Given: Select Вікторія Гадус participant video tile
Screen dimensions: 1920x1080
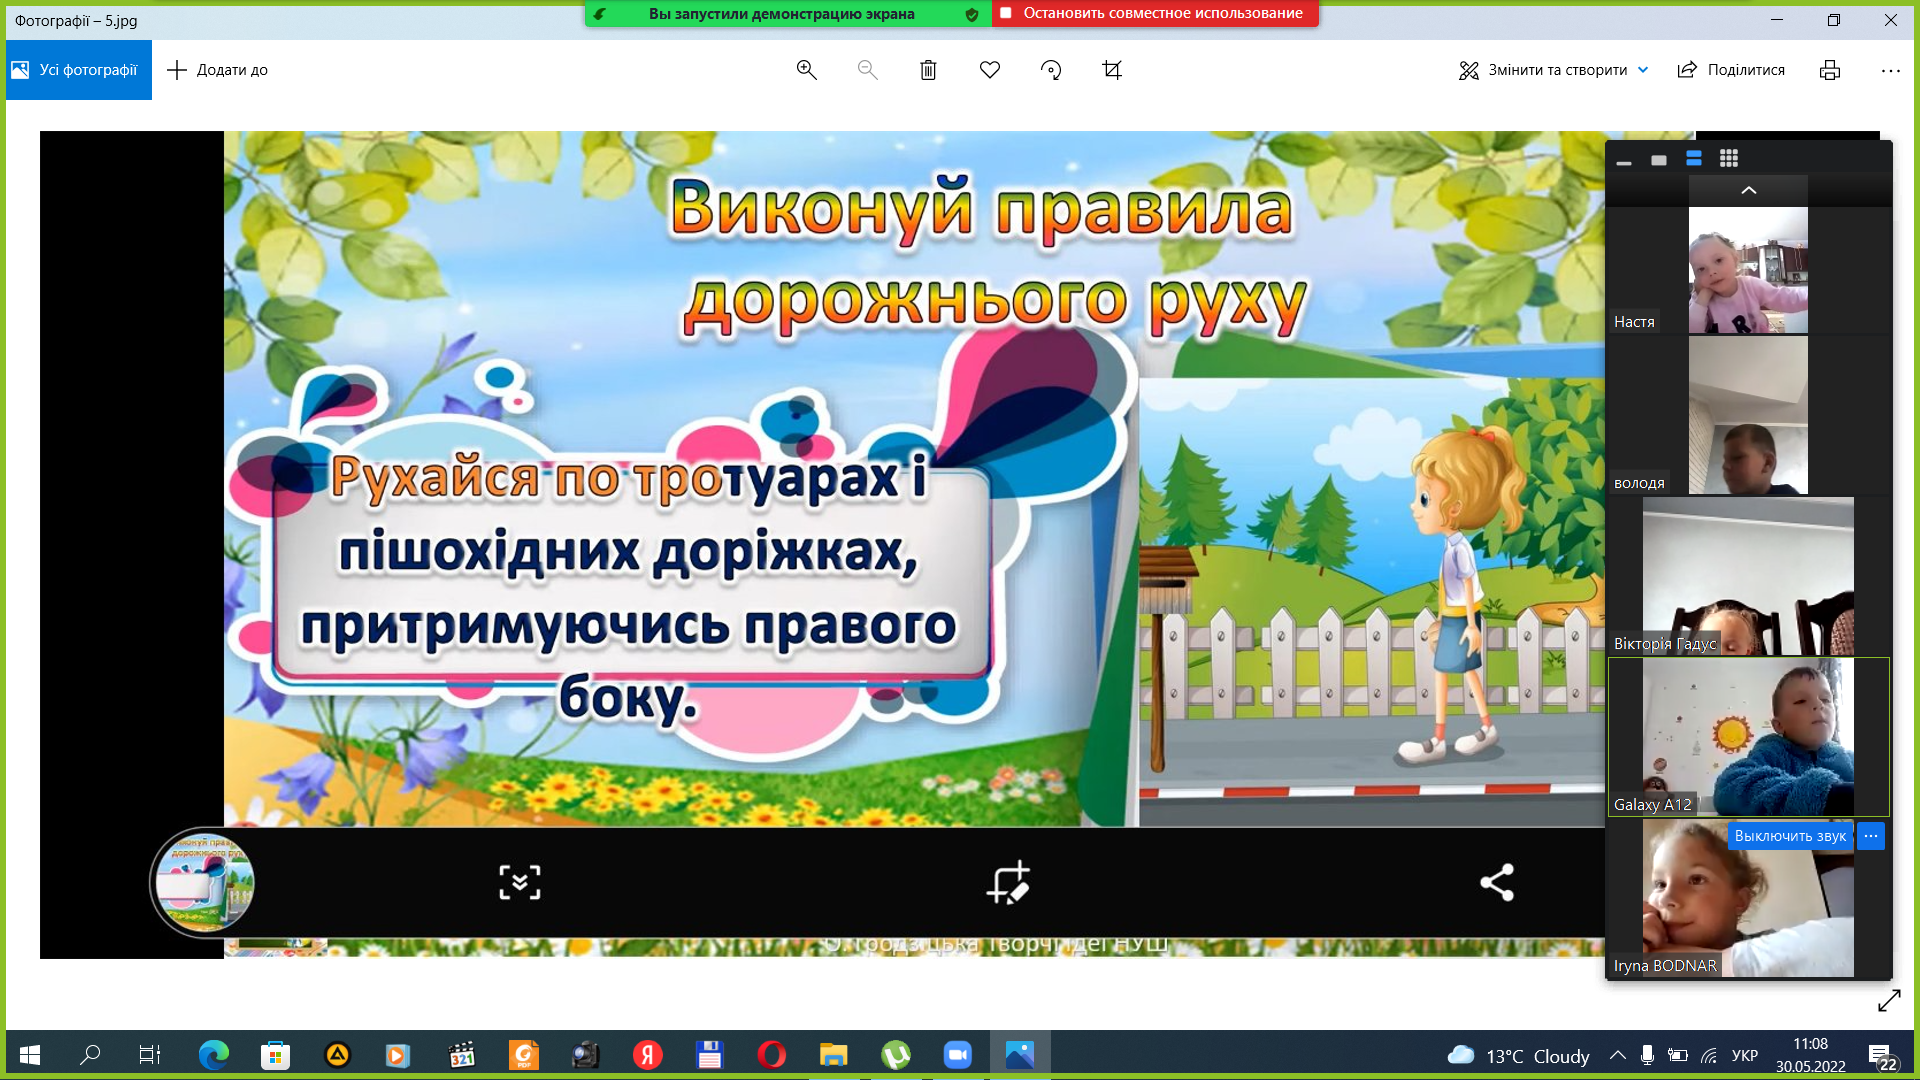Looking at the screenshot, I should (1748, 576).
